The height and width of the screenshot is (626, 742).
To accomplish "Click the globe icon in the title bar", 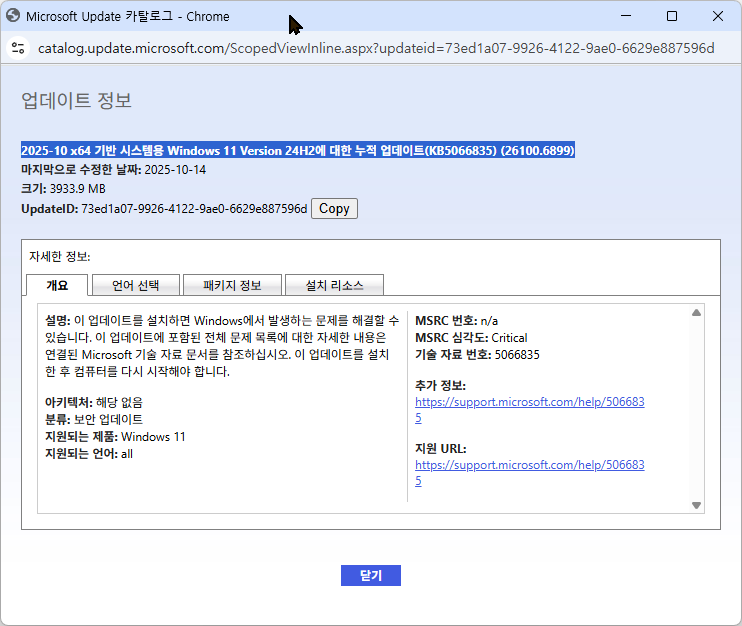I will coord(13,16).
